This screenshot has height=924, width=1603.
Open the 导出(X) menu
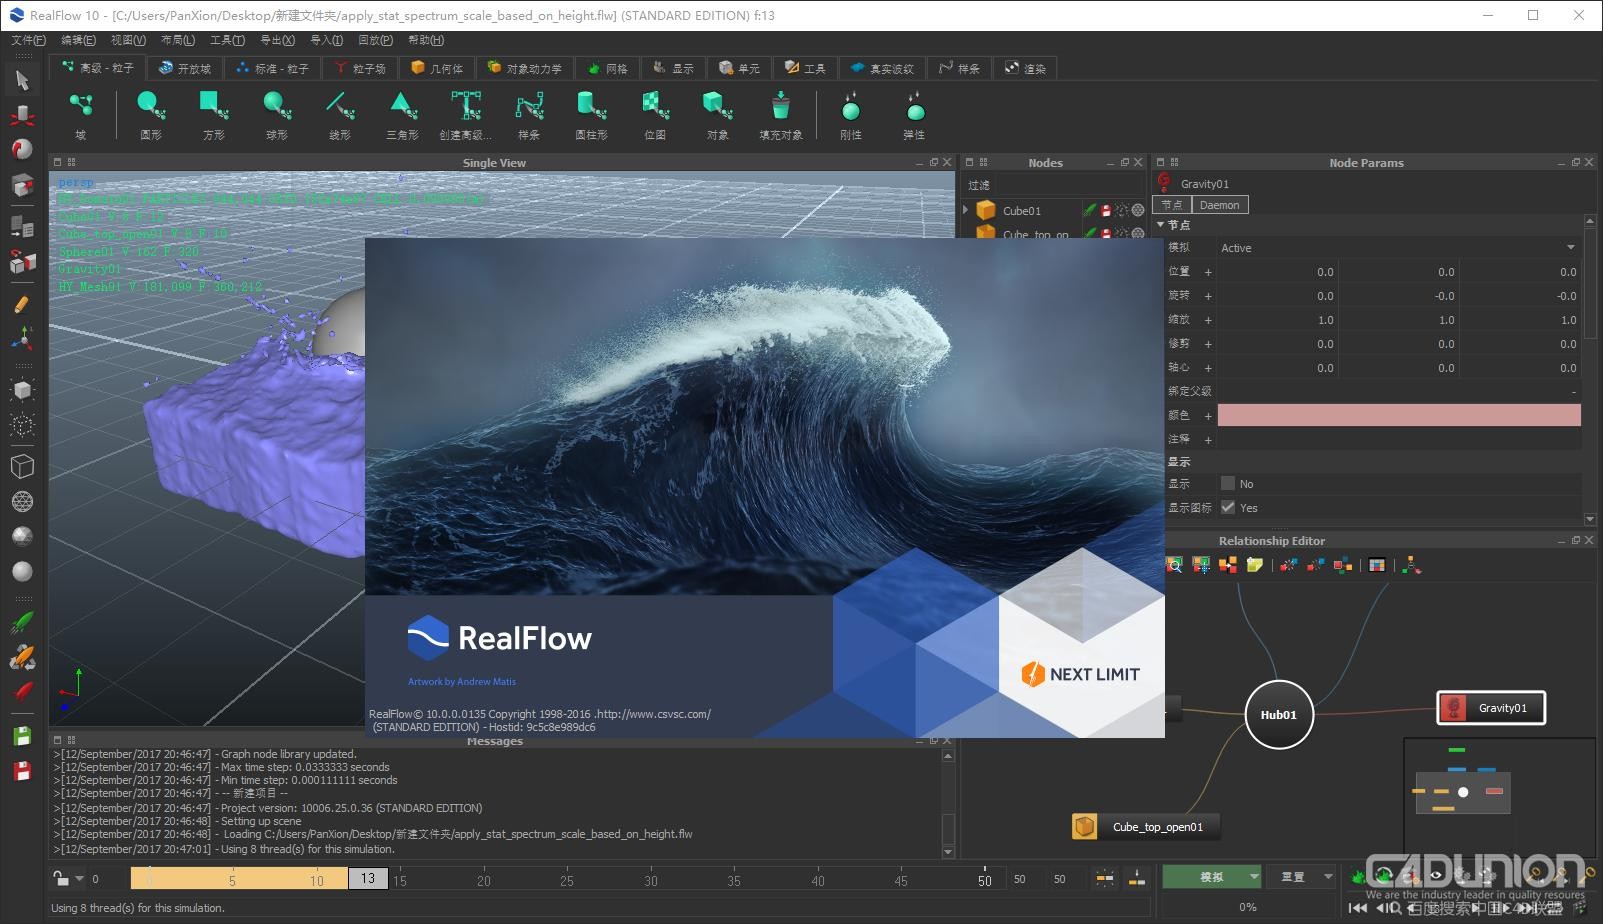277,40
